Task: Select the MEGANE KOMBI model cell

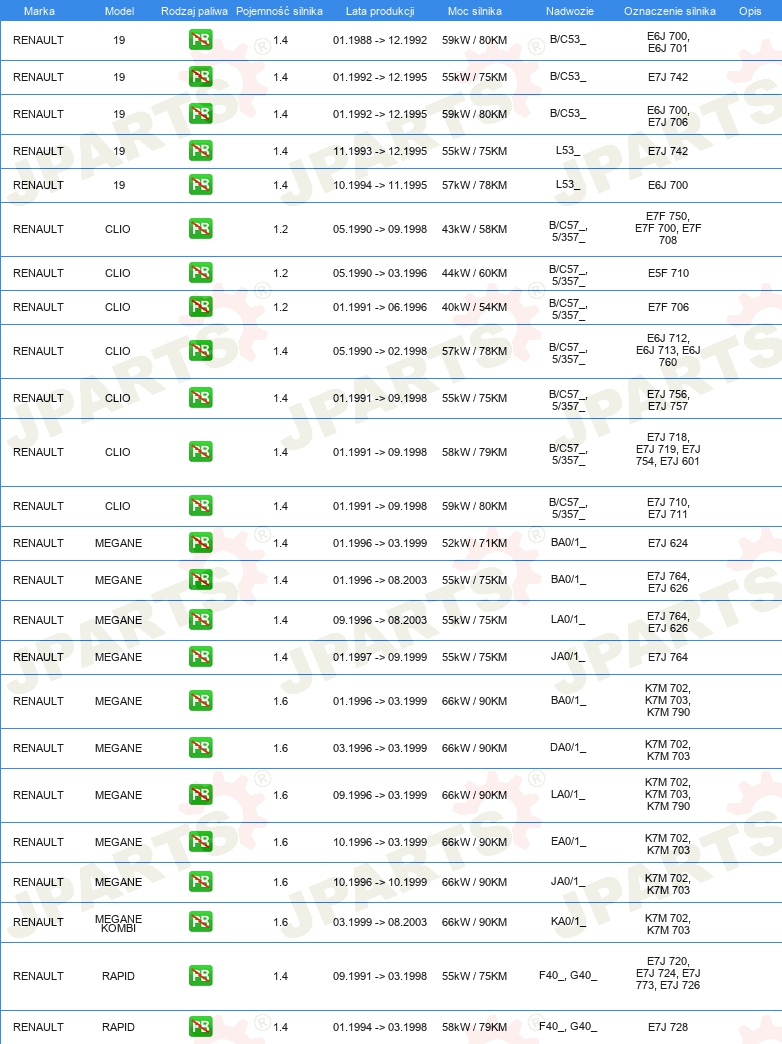Action: [119, 923]
